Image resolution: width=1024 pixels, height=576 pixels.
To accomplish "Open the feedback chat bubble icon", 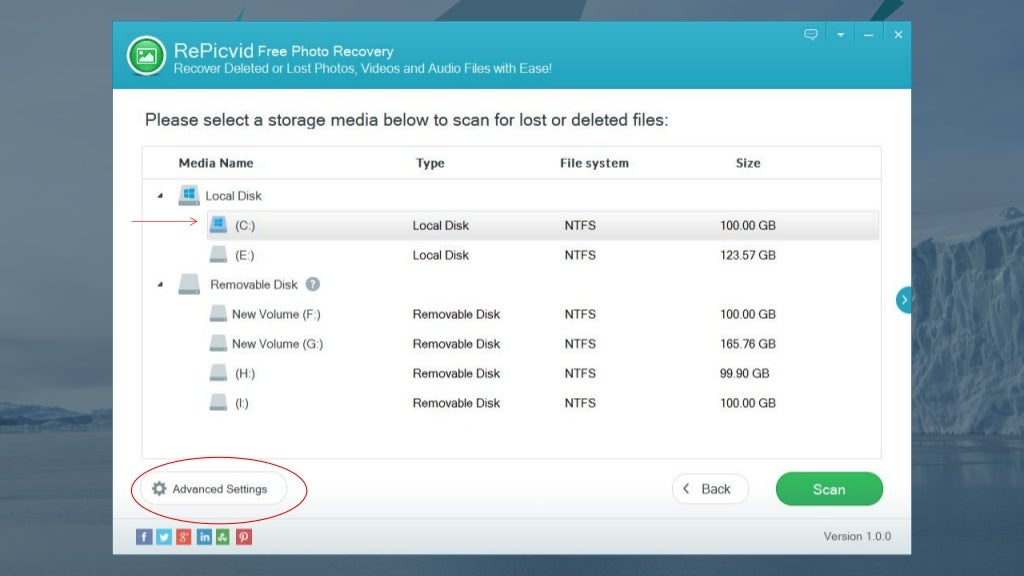I will point(810,35).
